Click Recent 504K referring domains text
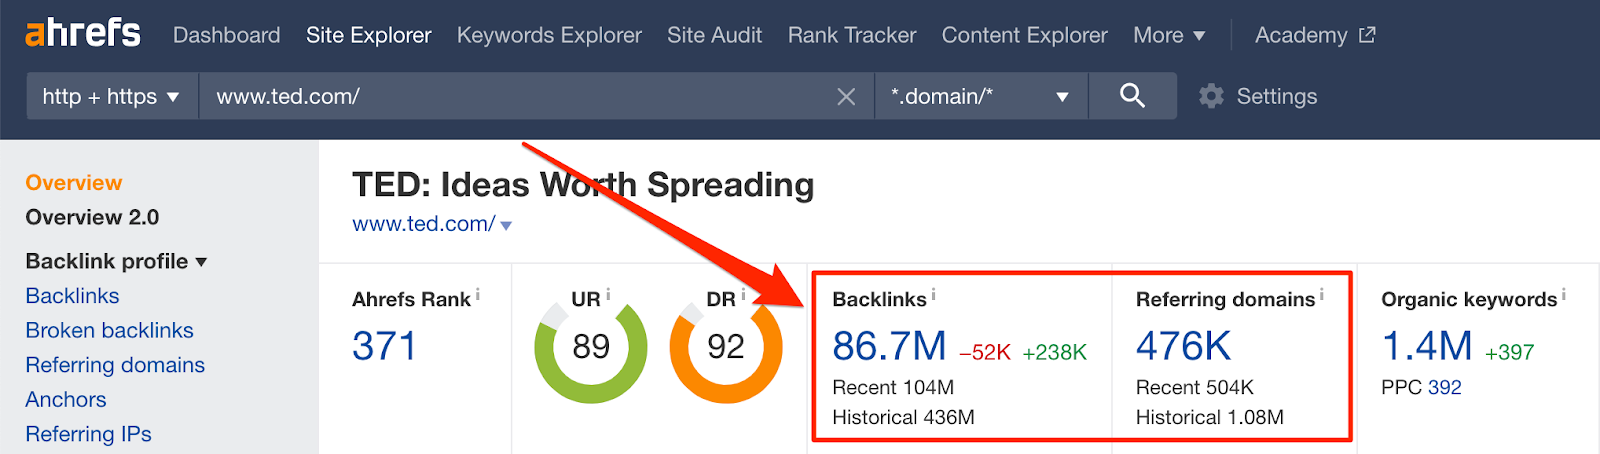This screenshot has width=1600, height=454. 1194,387
